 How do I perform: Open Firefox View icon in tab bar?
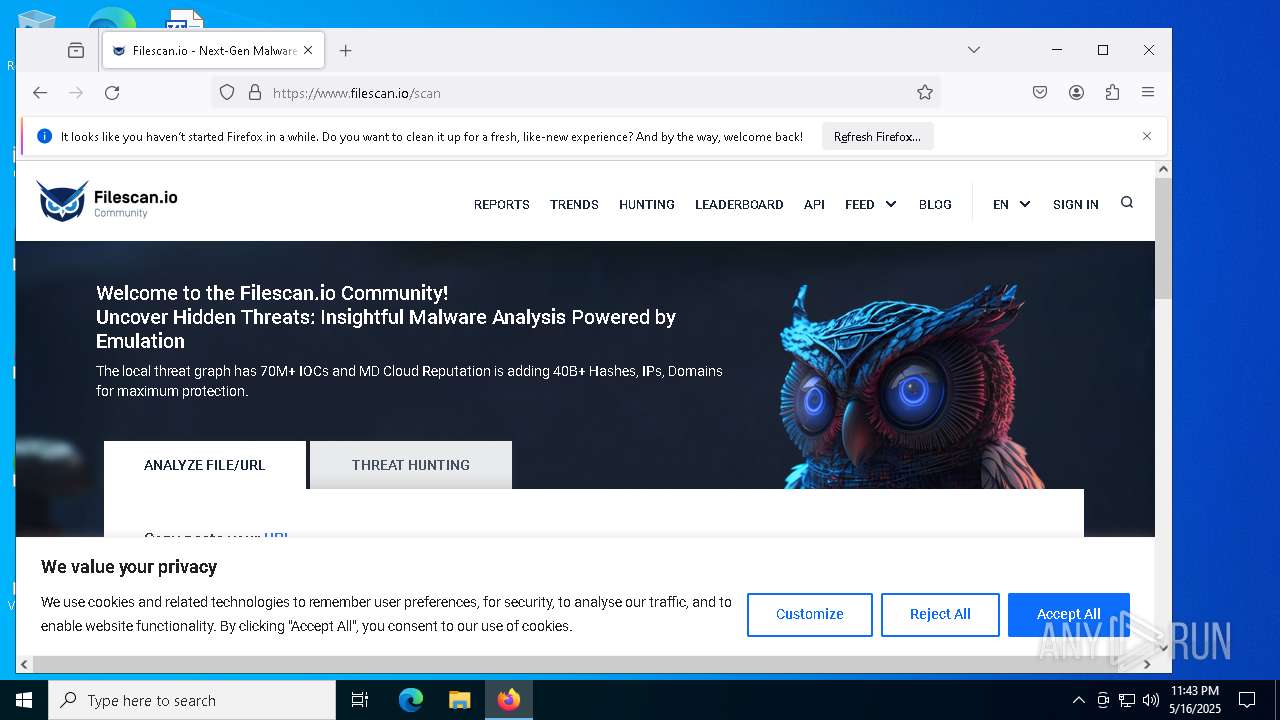[x=76, y=51]
